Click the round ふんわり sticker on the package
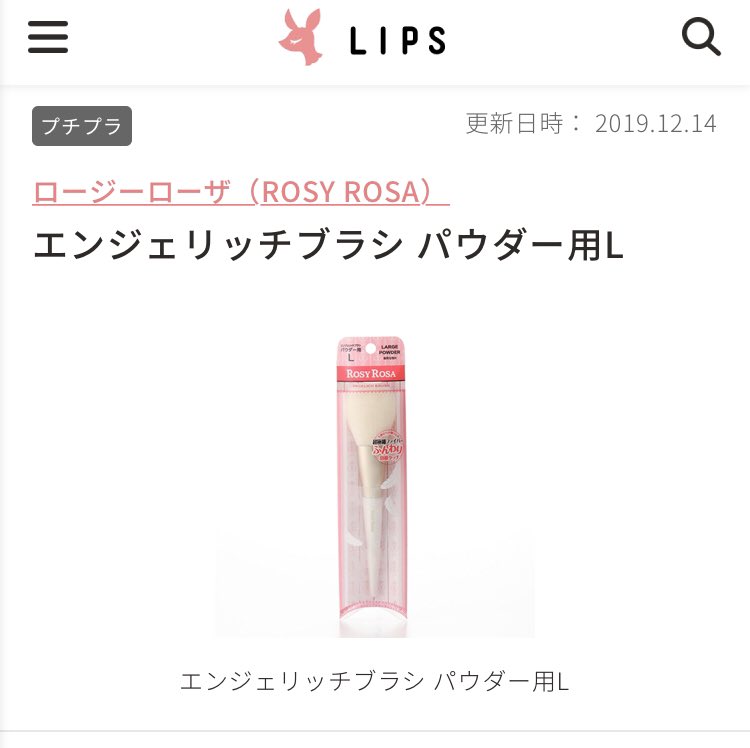 tap(388, 449)
